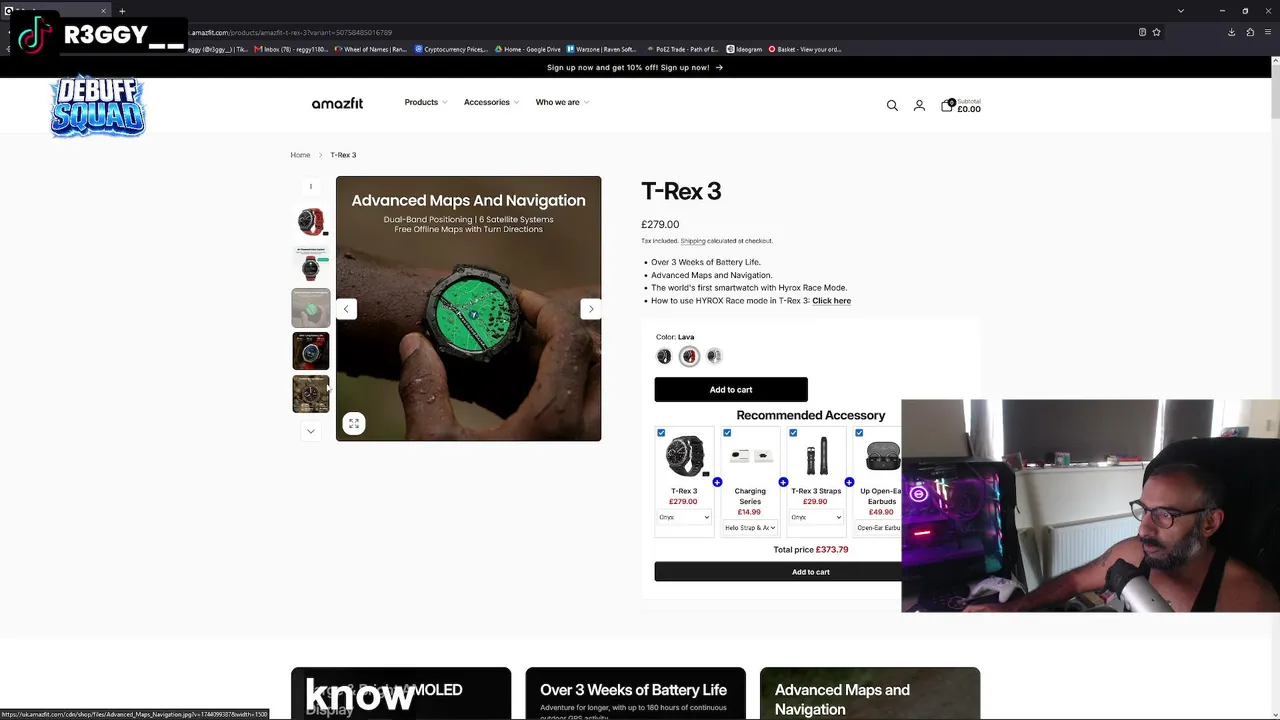
Task: Click the browser address bar
Action: (x=660, y=32)
